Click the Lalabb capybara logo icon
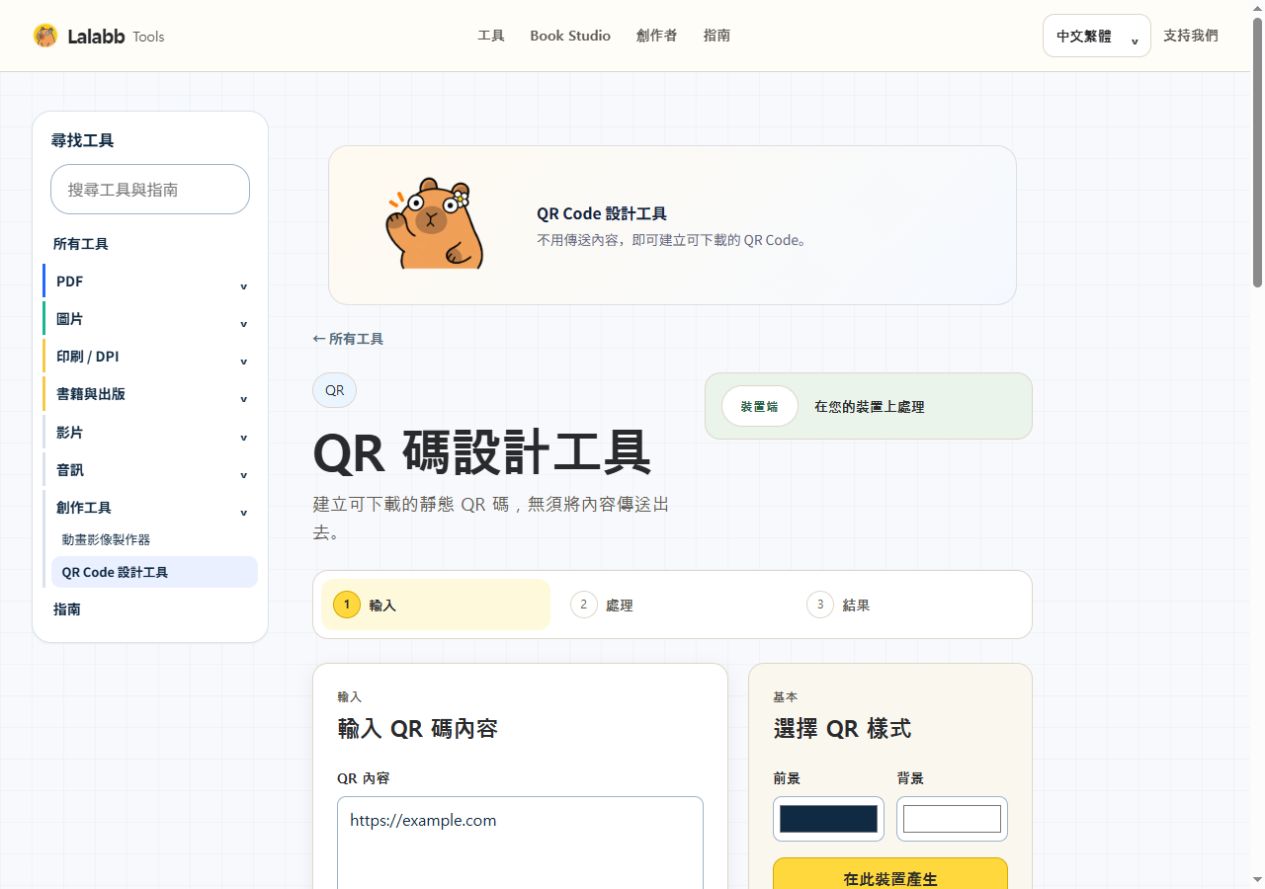The height and width of the screenshot is (889, 1265). 45,36
